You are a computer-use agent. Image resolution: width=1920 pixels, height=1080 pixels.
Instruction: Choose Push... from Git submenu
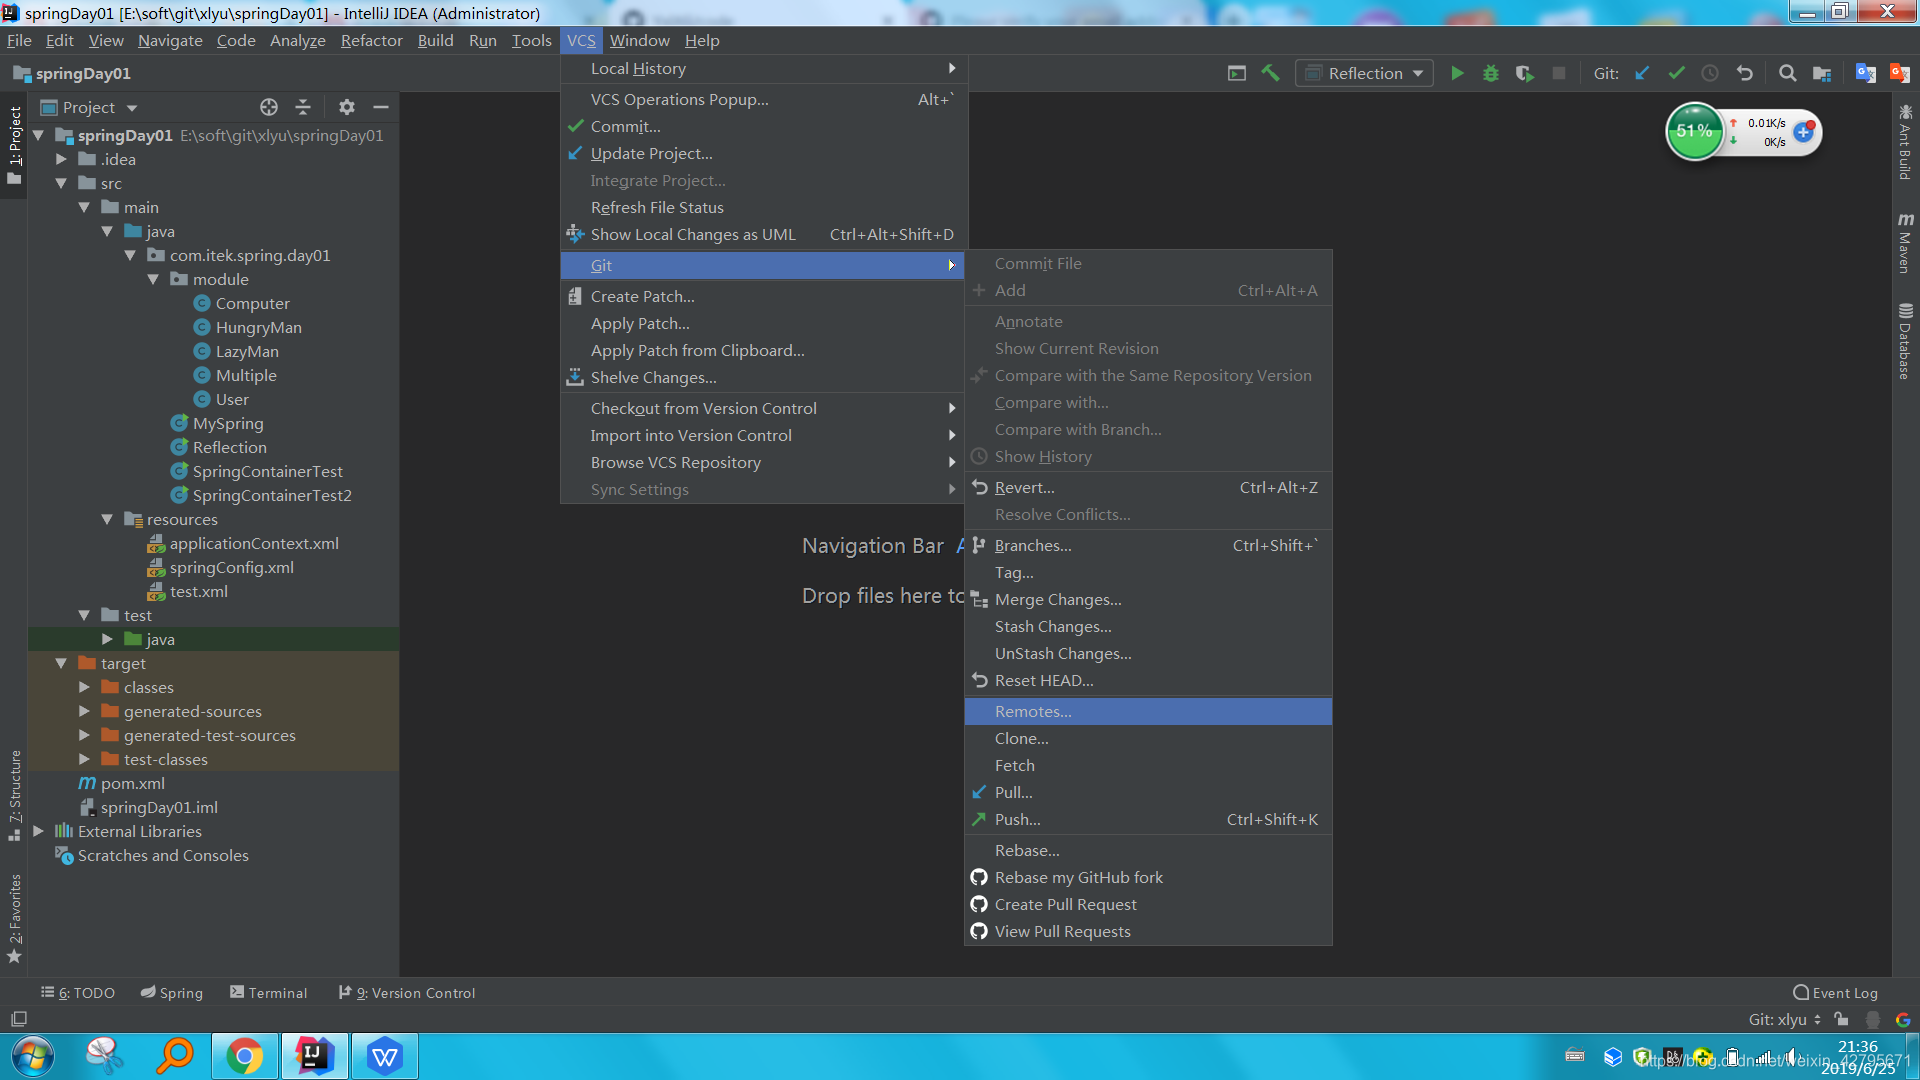click(x=1017, y=819)
